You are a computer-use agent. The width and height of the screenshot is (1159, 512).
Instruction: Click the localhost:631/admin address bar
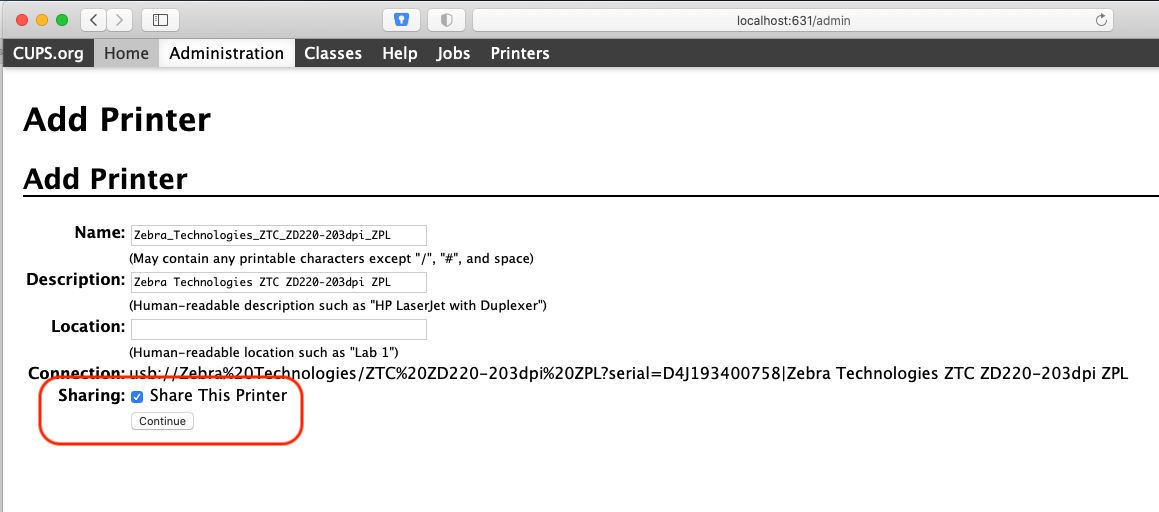pos(790,20)
